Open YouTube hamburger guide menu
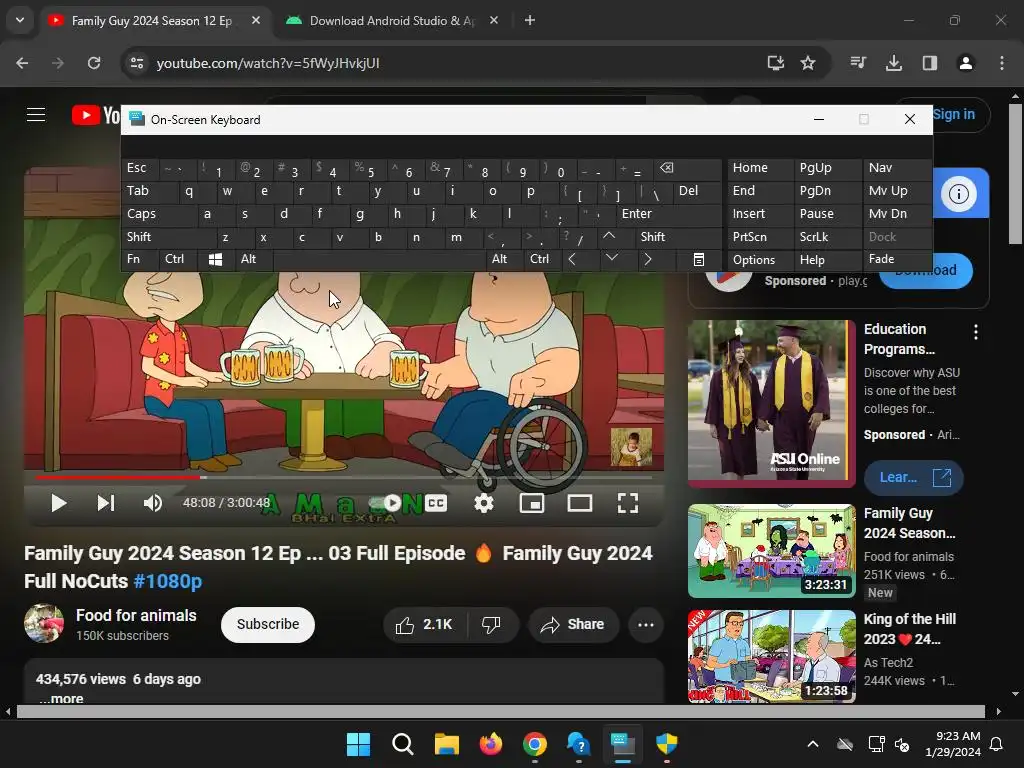 [x=36, y=115]
